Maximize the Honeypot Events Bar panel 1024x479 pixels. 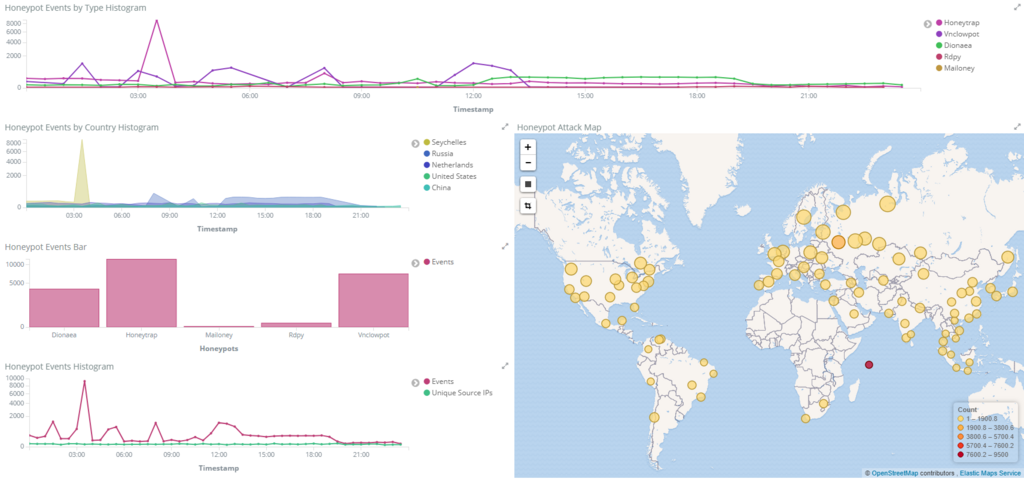(505, 246)
